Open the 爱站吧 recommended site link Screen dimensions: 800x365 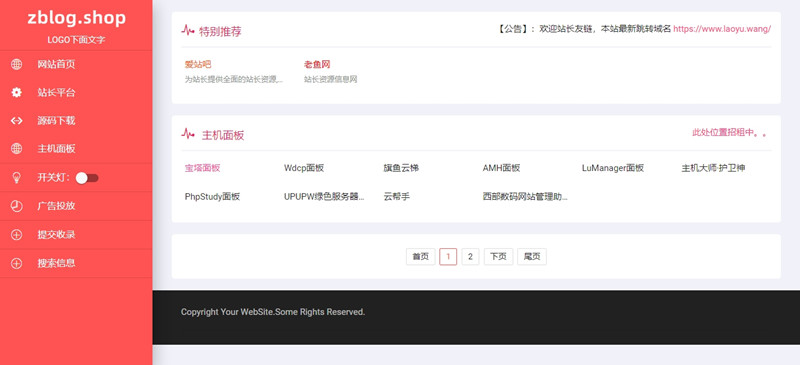coord(198,64)
